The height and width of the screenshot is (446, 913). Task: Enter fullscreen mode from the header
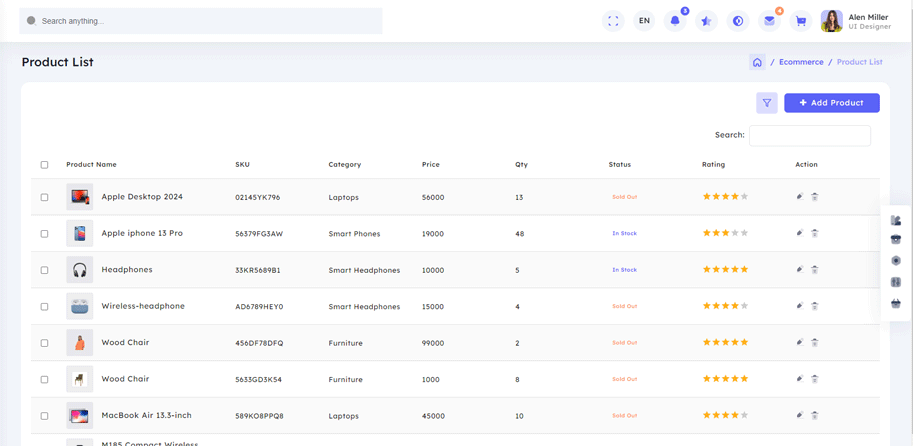[x=613, y=21]
